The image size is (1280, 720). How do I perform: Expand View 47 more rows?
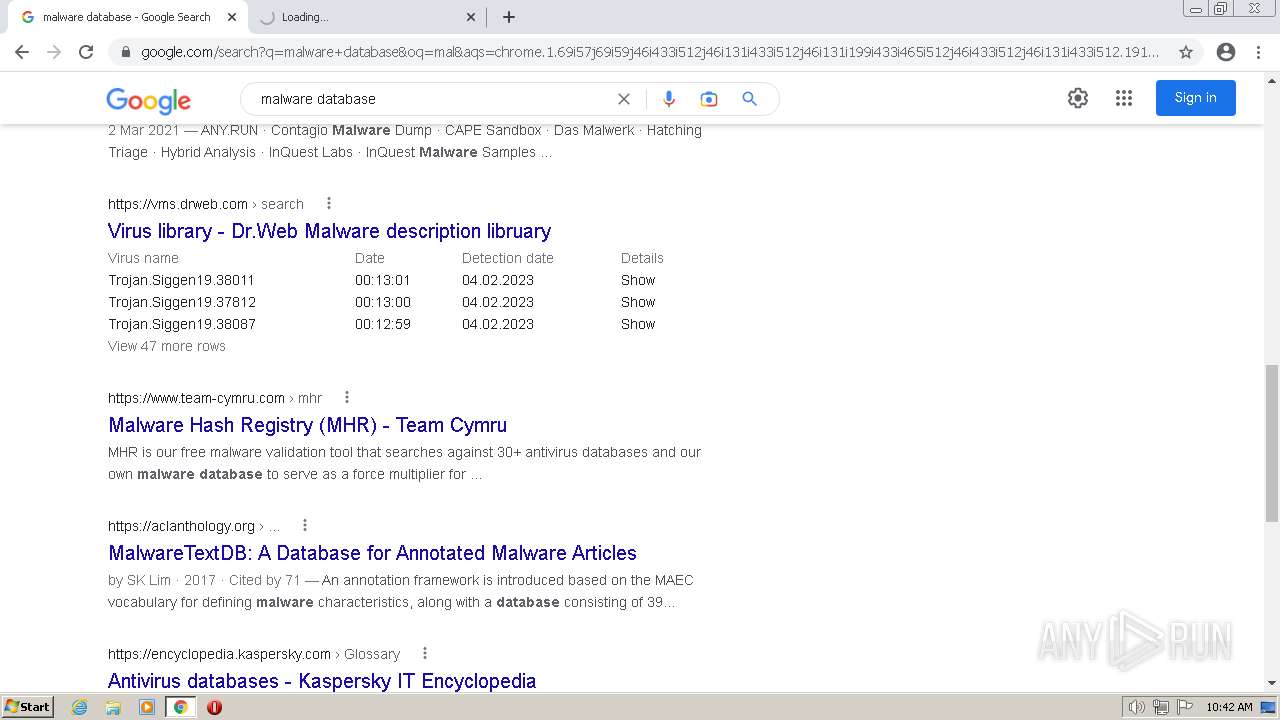[x=167, y=346]
